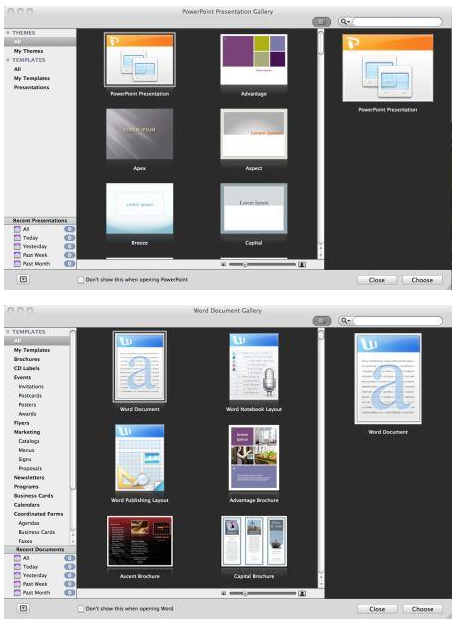Click PowerPoint gallery search magnifier icon
Viewport: 457px width, 624px height.
coord(344,21)
